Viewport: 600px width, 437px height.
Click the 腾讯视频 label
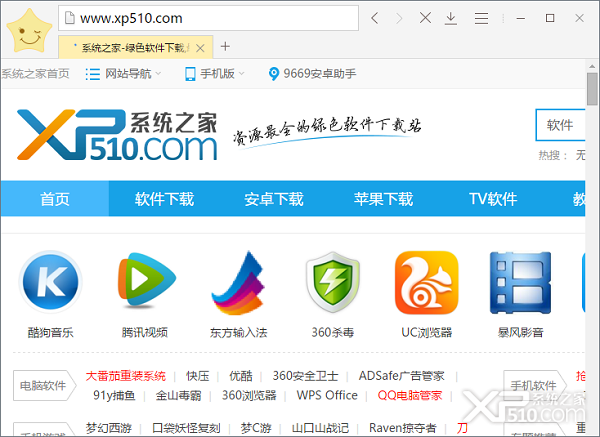pyautogui.click(x=145, y=332)
